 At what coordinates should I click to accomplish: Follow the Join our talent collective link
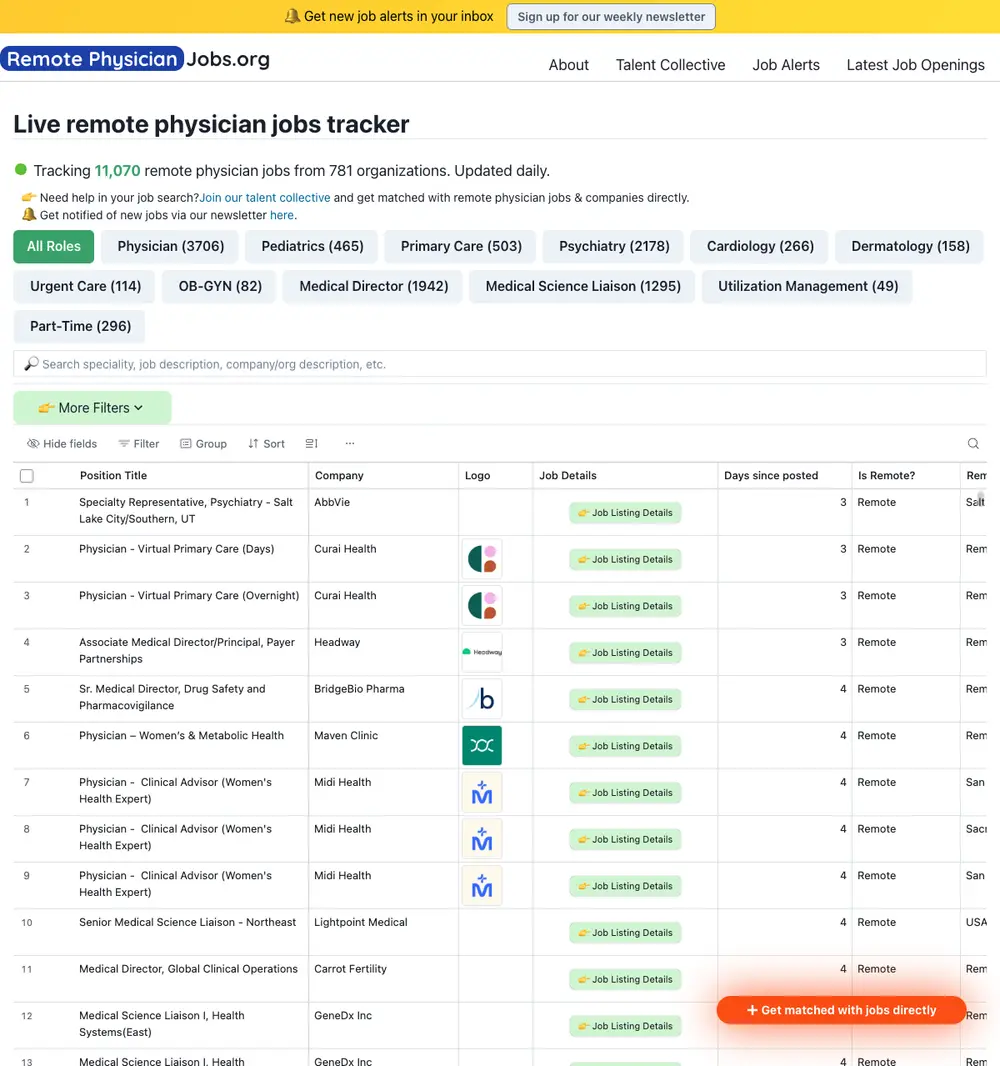pyautogui.click(x=264, y=197)
